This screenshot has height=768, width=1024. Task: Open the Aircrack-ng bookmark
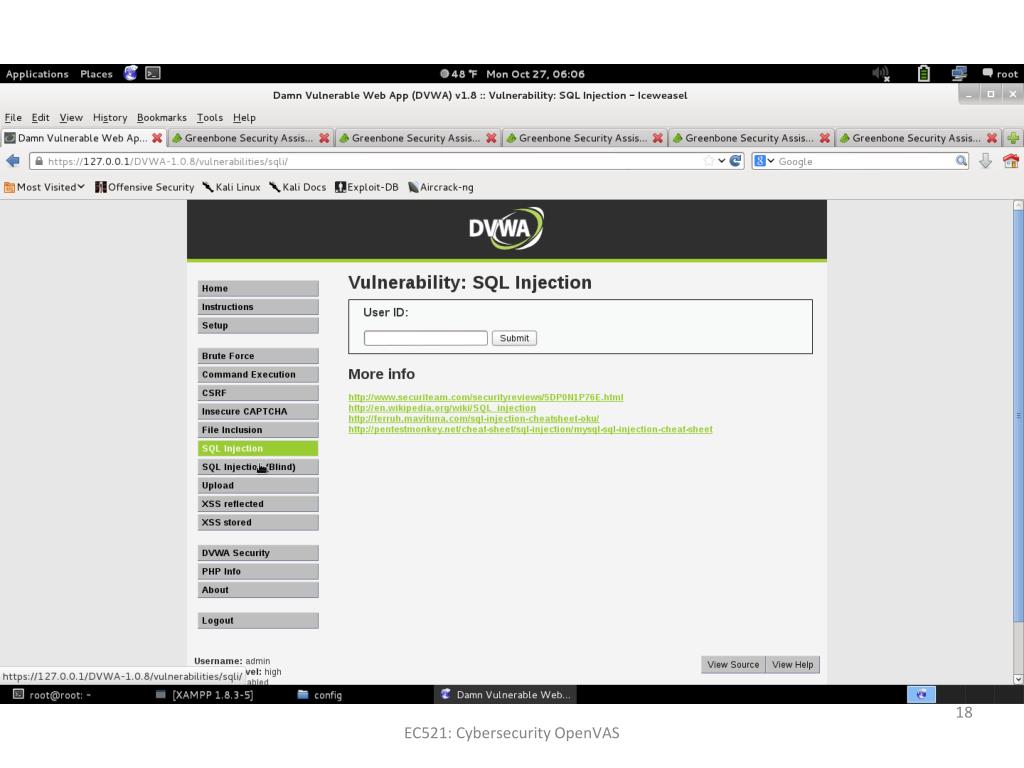tap(441, 187)
